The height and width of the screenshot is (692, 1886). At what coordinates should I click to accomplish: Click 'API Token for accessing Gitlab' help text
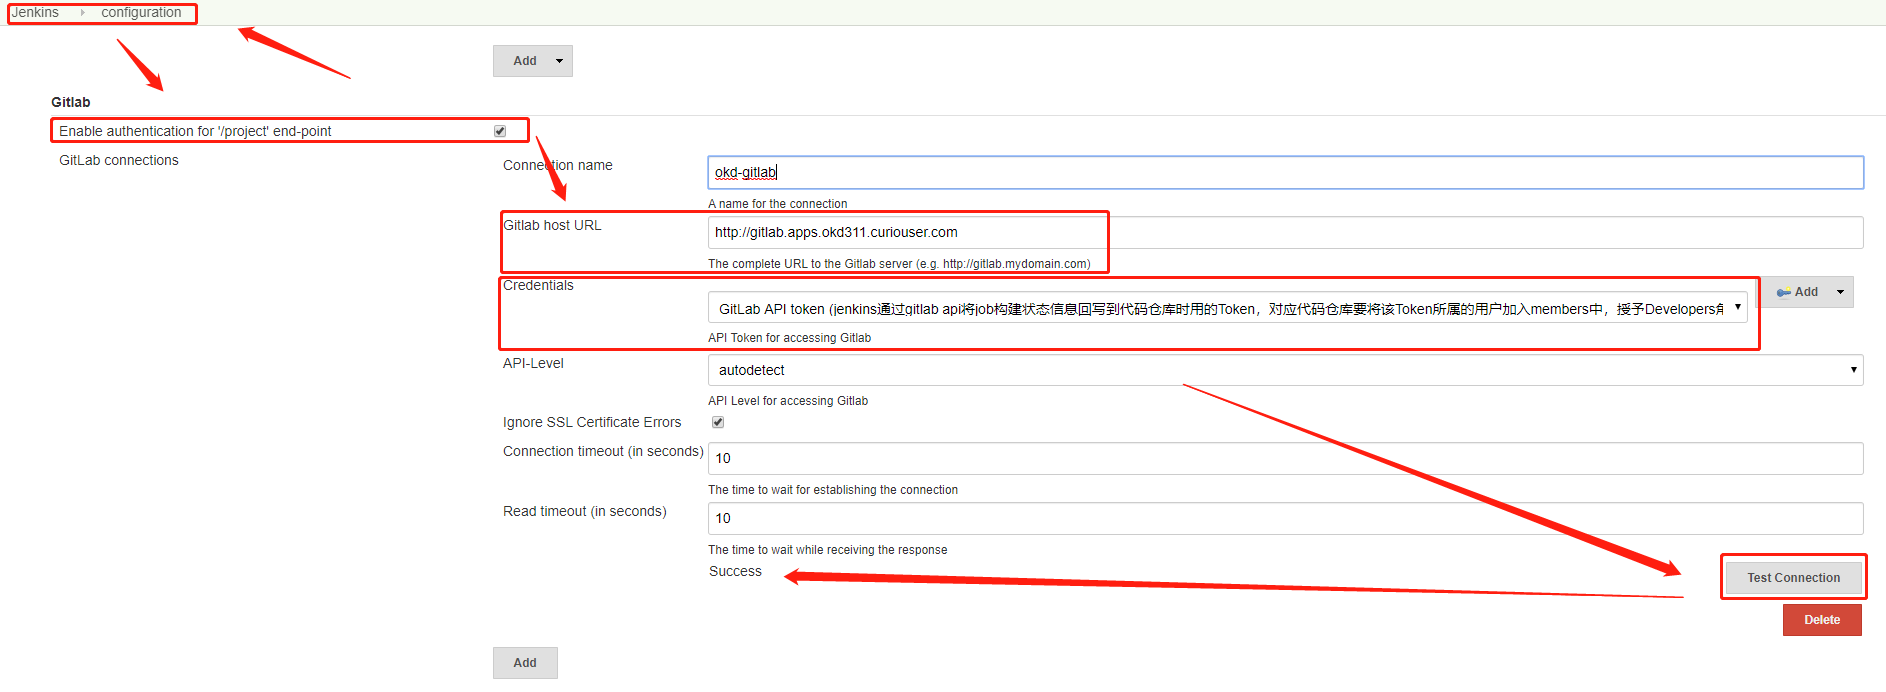[x=789, y=338]
